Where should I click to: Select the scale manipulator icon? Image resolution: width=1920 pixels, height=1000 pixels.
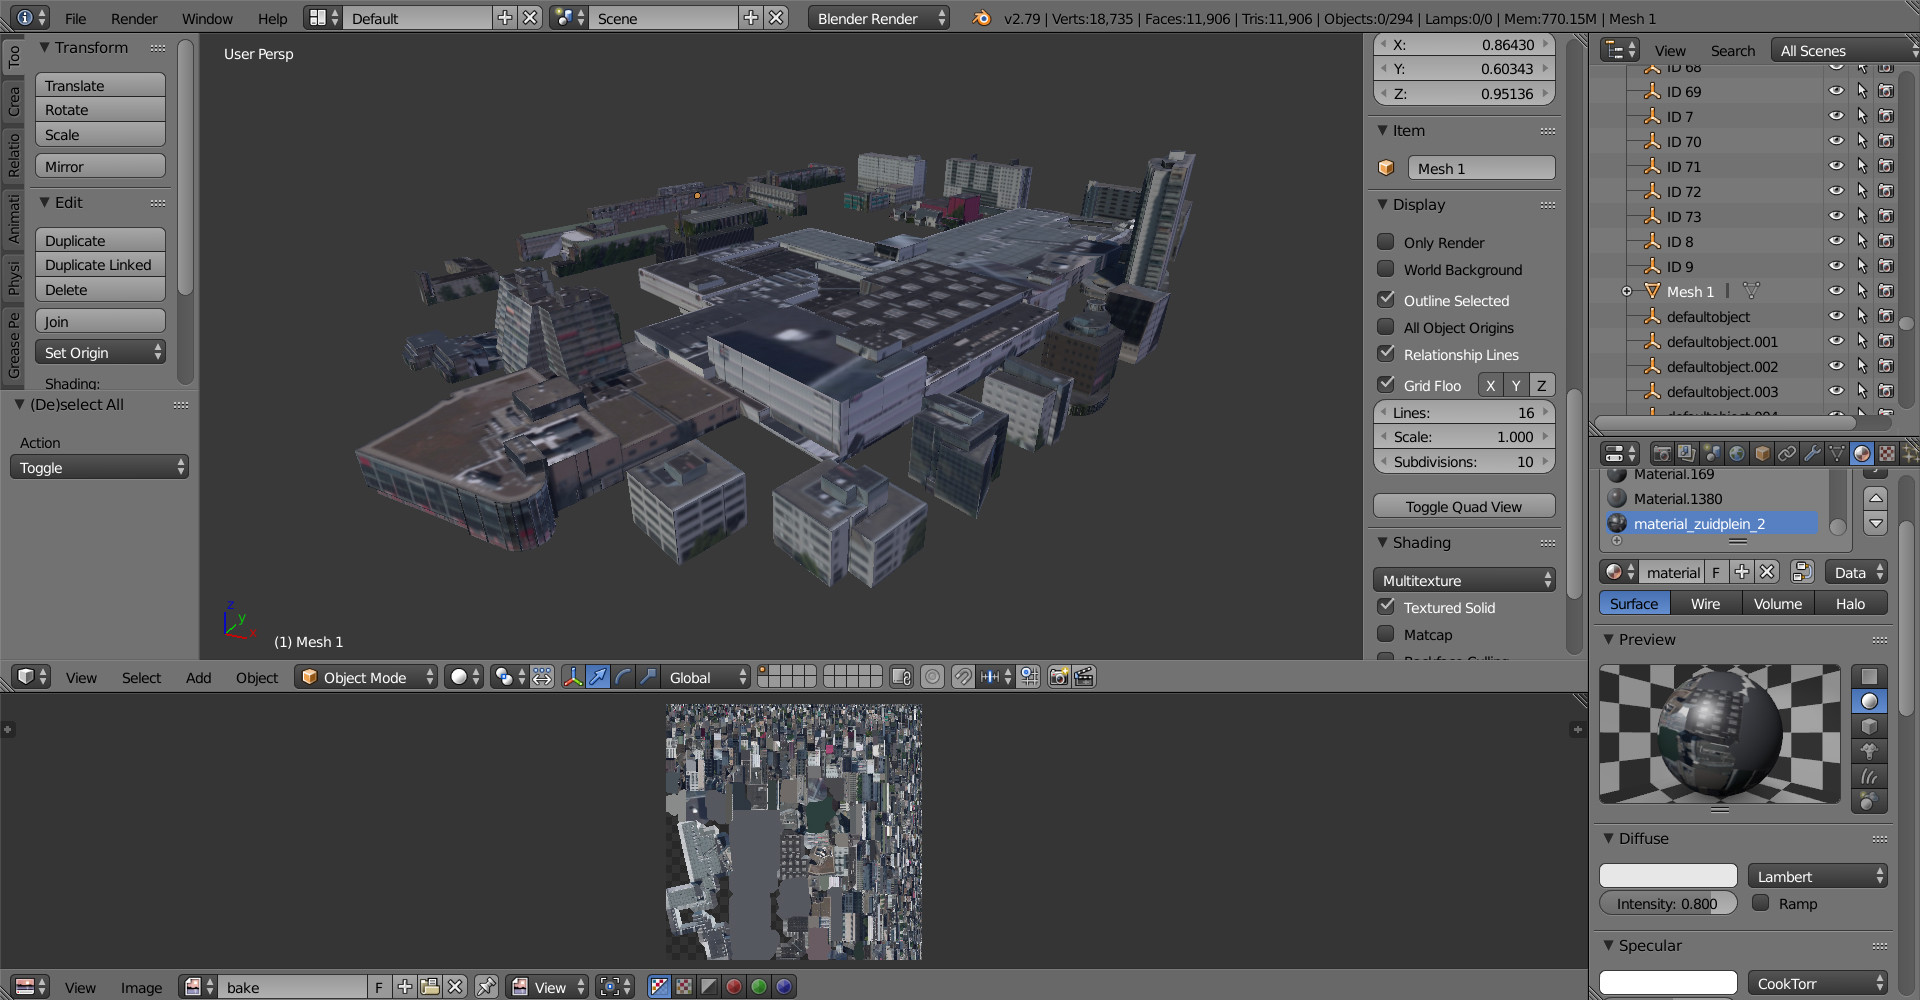(647, 677)
